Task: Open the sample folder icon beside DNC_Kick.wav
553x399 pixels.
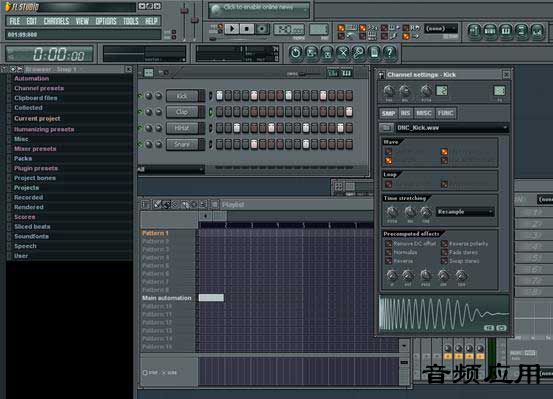Action: 386,128
